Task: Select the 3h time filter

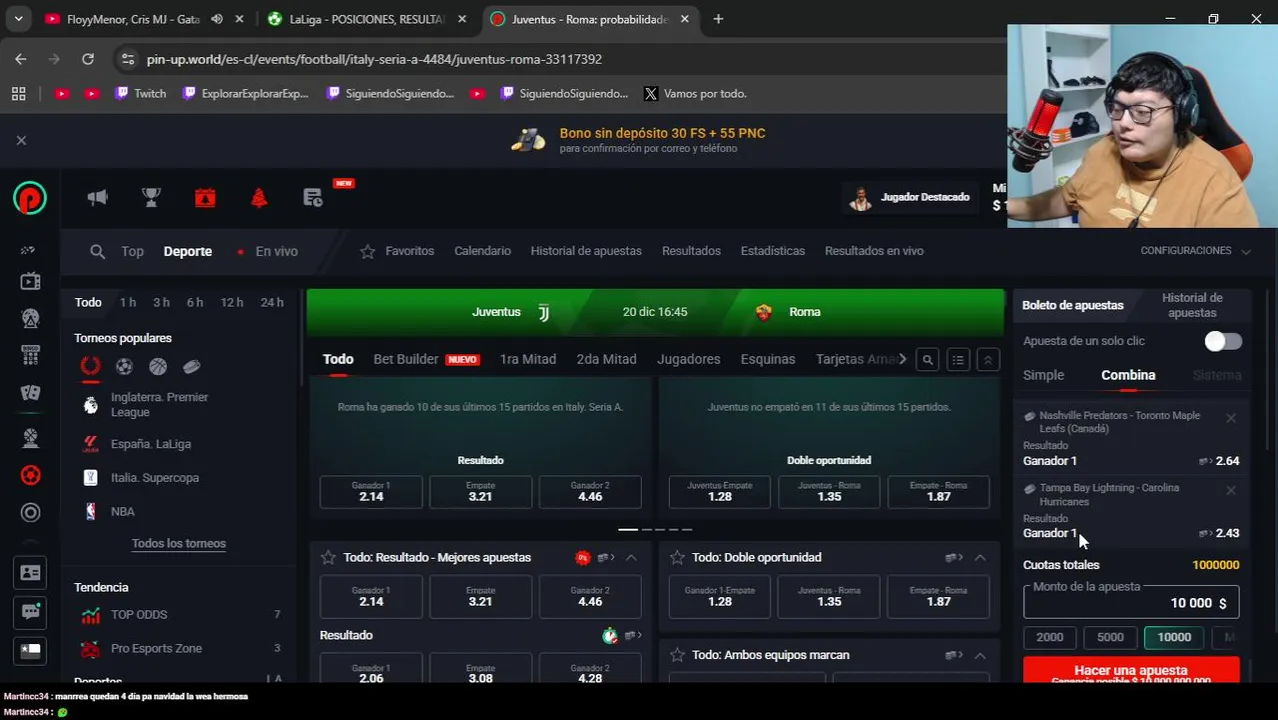Action: 161,302
